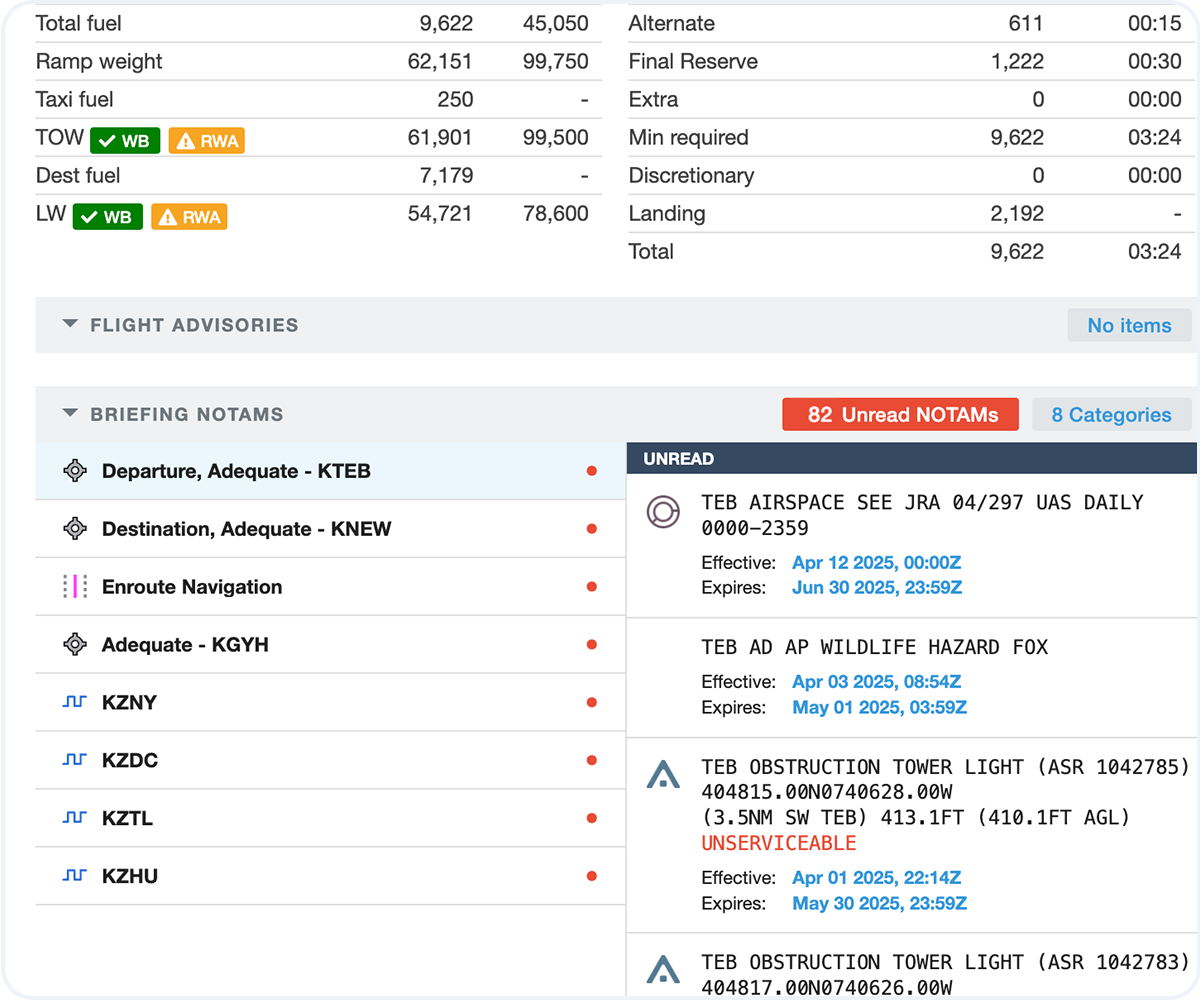
Task: Click the UNREAD header bar
Action: click(x=912, y=458)
